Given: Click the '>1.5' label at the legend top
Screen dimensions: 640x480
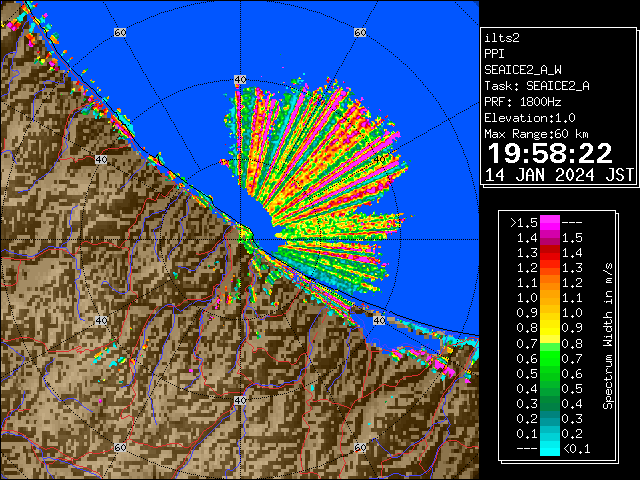Looking at the screenshot, I should click(524, 223).
